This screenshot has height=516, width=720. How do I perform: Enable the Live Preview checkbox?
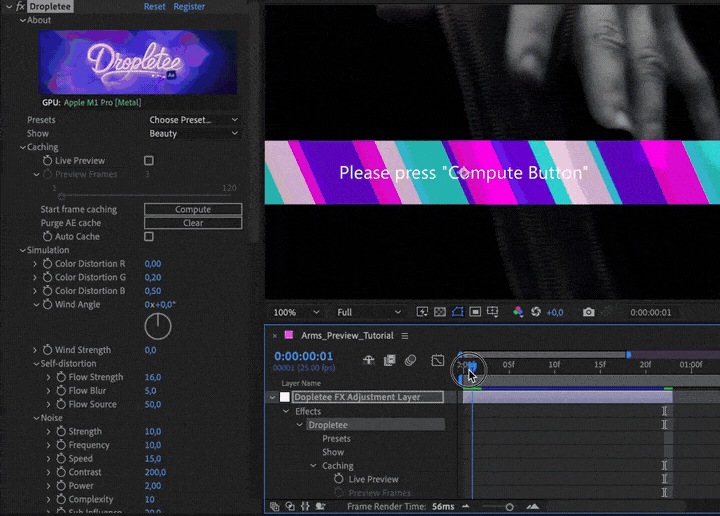pyautogui.click(x=149, y=160)
